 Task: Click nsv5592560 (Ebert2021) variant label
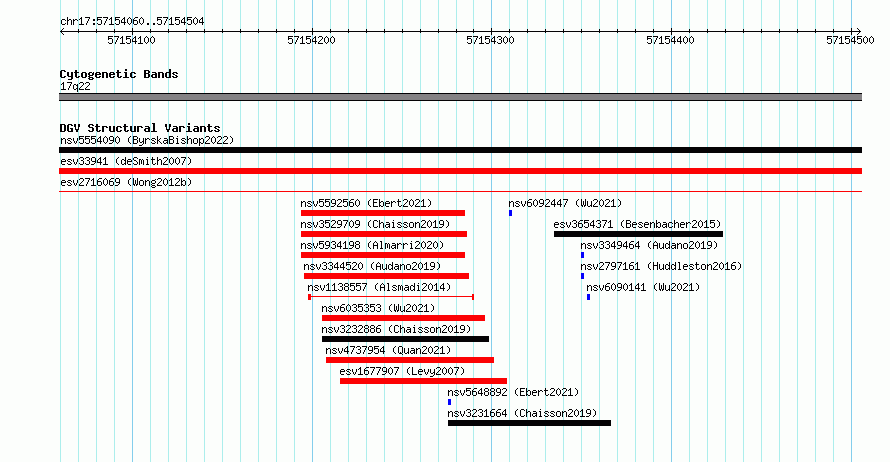(366, 203)
